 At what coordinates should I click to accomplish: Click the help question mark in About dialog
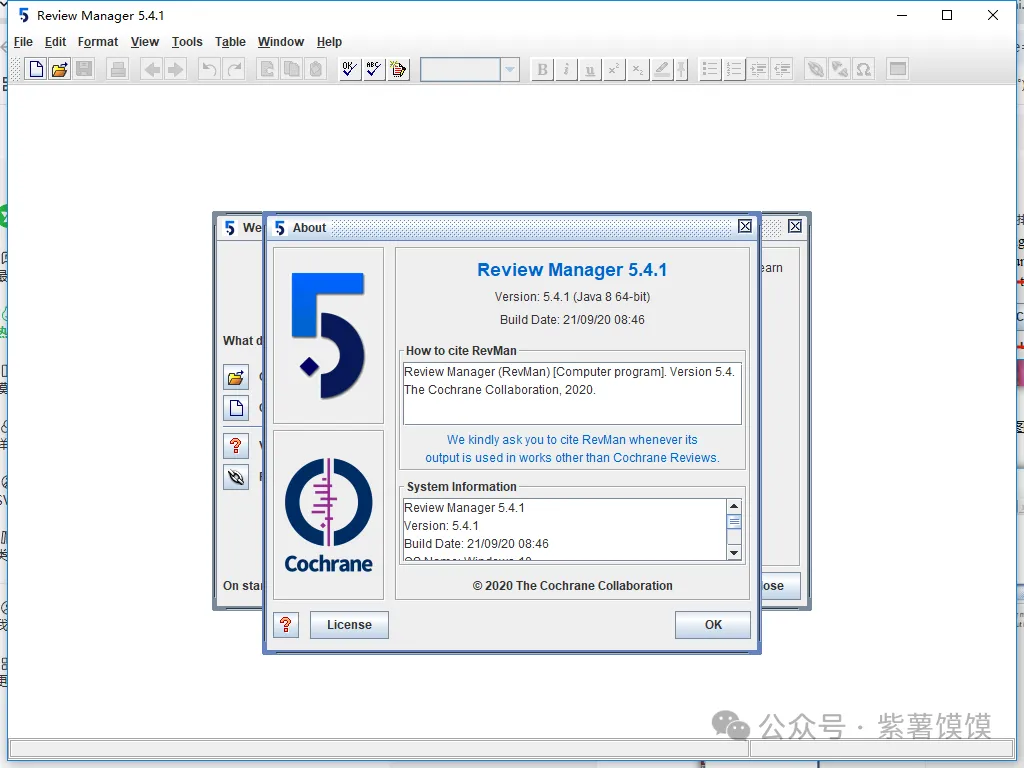[286, 625]
